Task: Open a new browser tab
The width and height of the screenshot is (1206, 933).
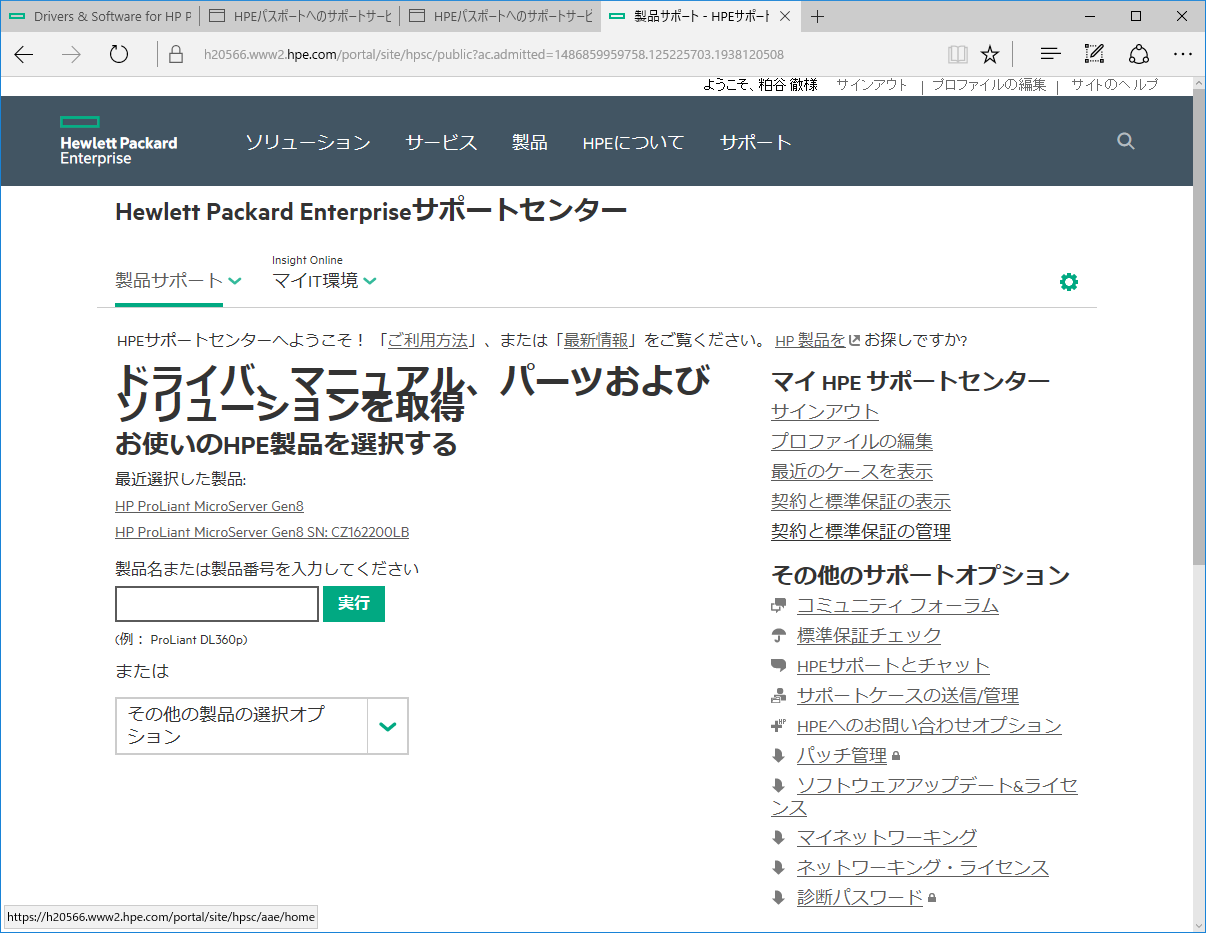Action: 818,17
